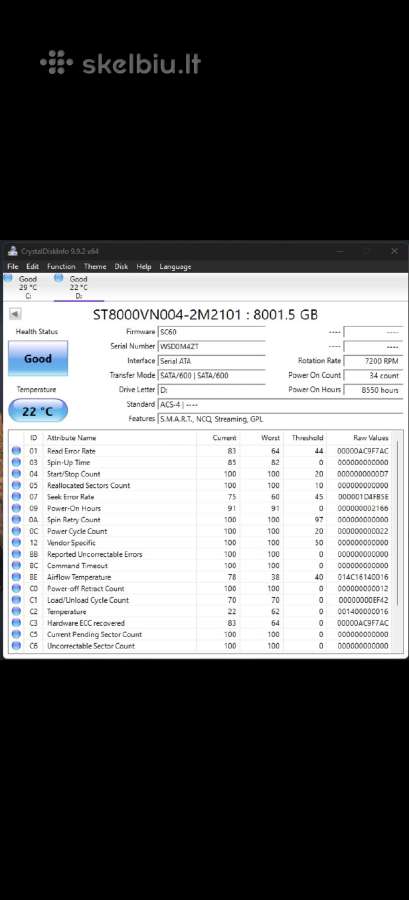
Task: Click the CrystalDiskInfo title bar icon
Action: 13,251
